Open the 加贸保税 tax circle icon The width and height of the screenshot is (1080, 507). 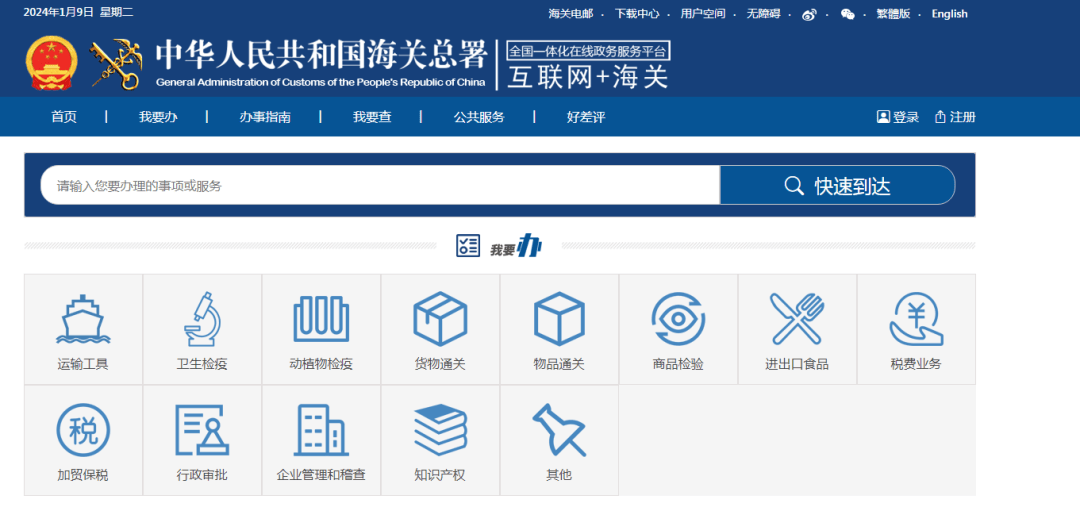(83, 430)
